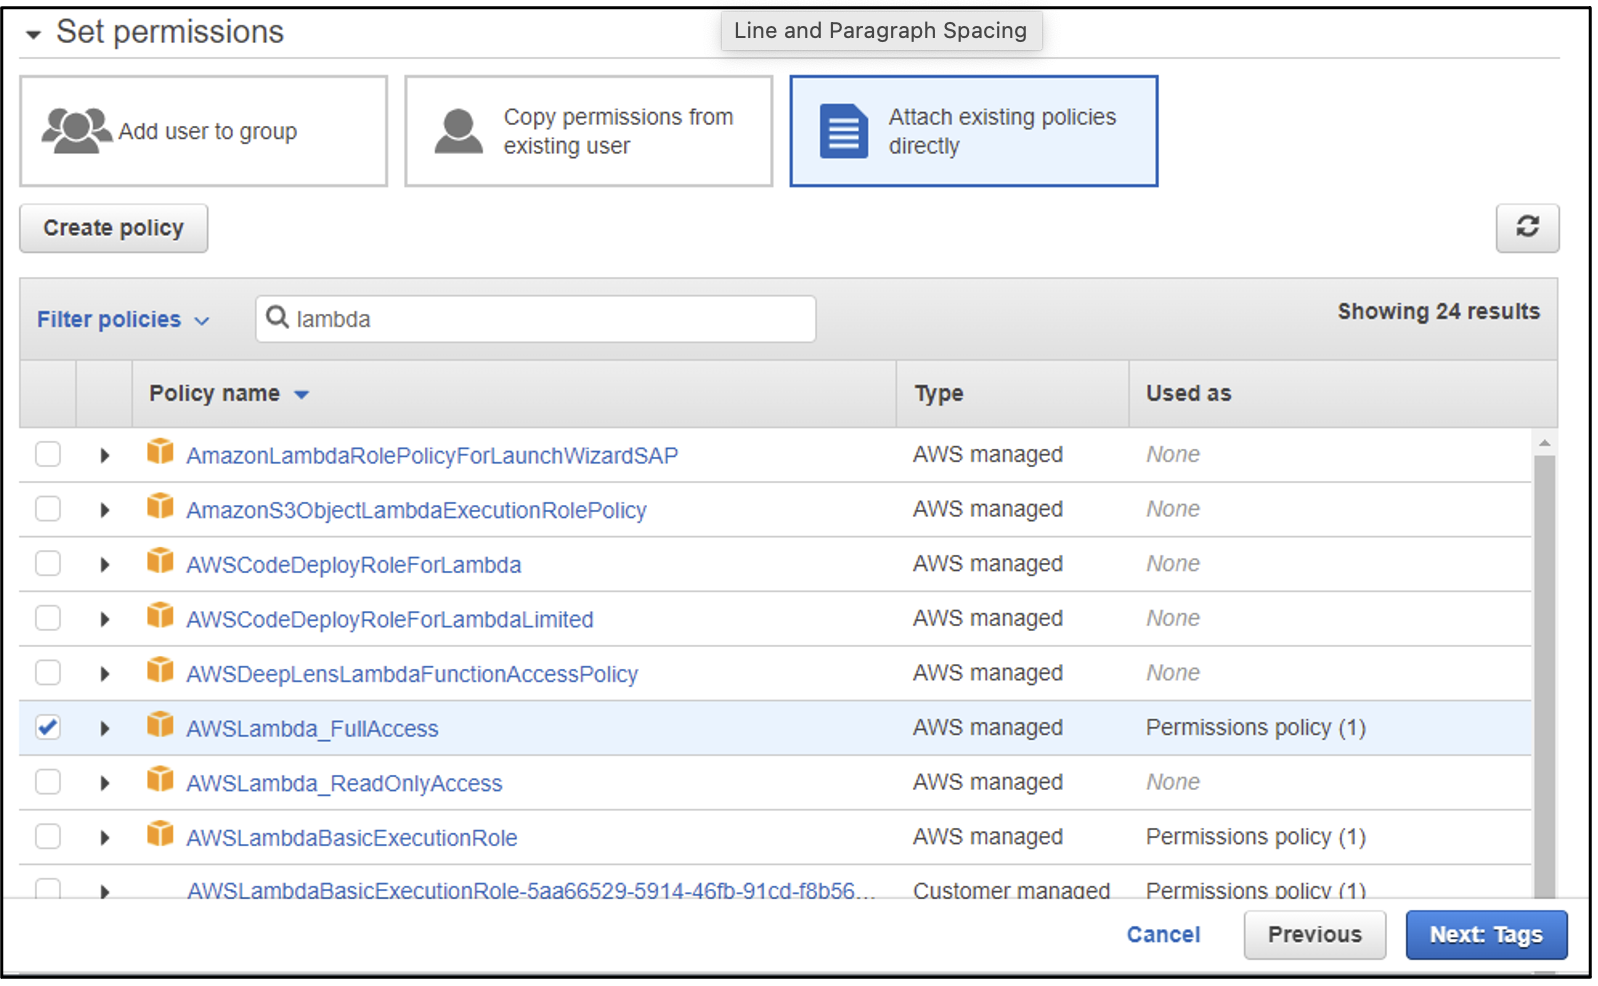Check the AWSLambda_ReadOnlyAccess checkbox
Image resolution: width=1598 pixels, height=986 pixels.
click(x=48, y=781)
